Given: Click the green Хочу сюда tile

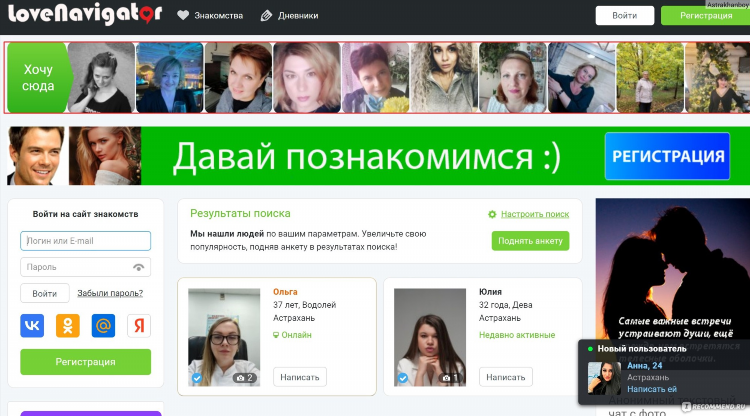Looking at the screenshot, I should tap(38, 77).
